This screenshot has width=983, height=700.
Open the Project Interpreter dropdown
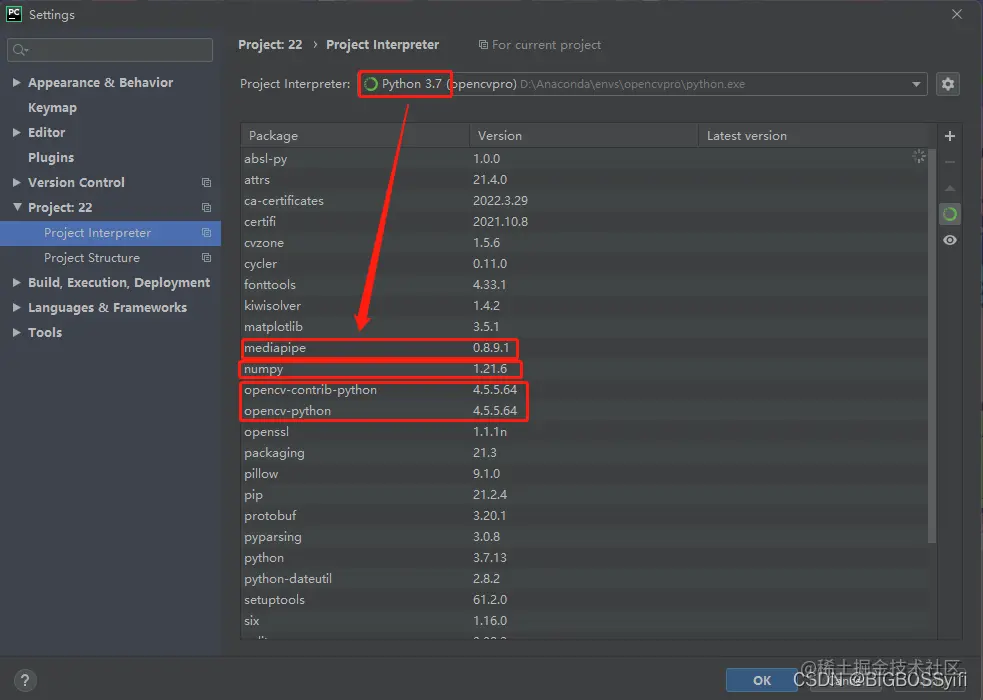click(915, 84)
